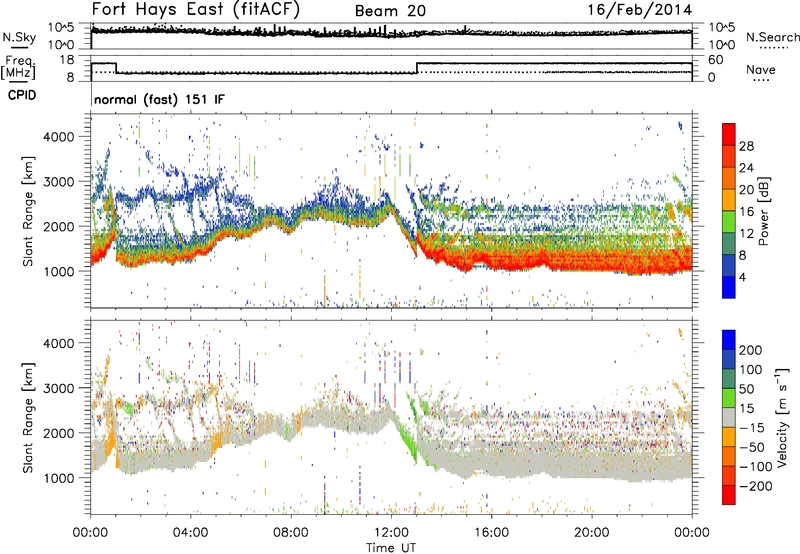The image size is (800, 554).
Task: Click the "12" value on the power colorbar
Action: [746, 234]
